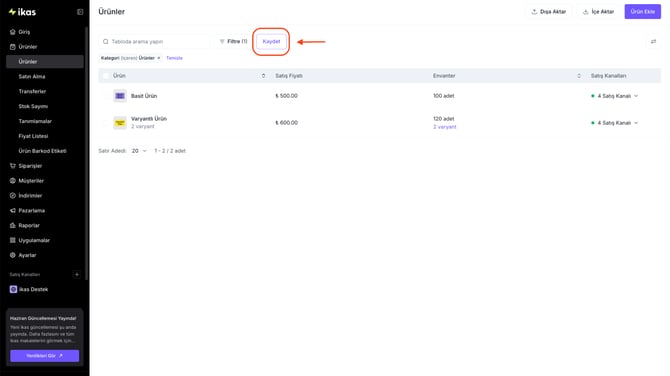670x376 pixels.
Task: Click the highlighted Kaydet button
Action: coord(271,41)
